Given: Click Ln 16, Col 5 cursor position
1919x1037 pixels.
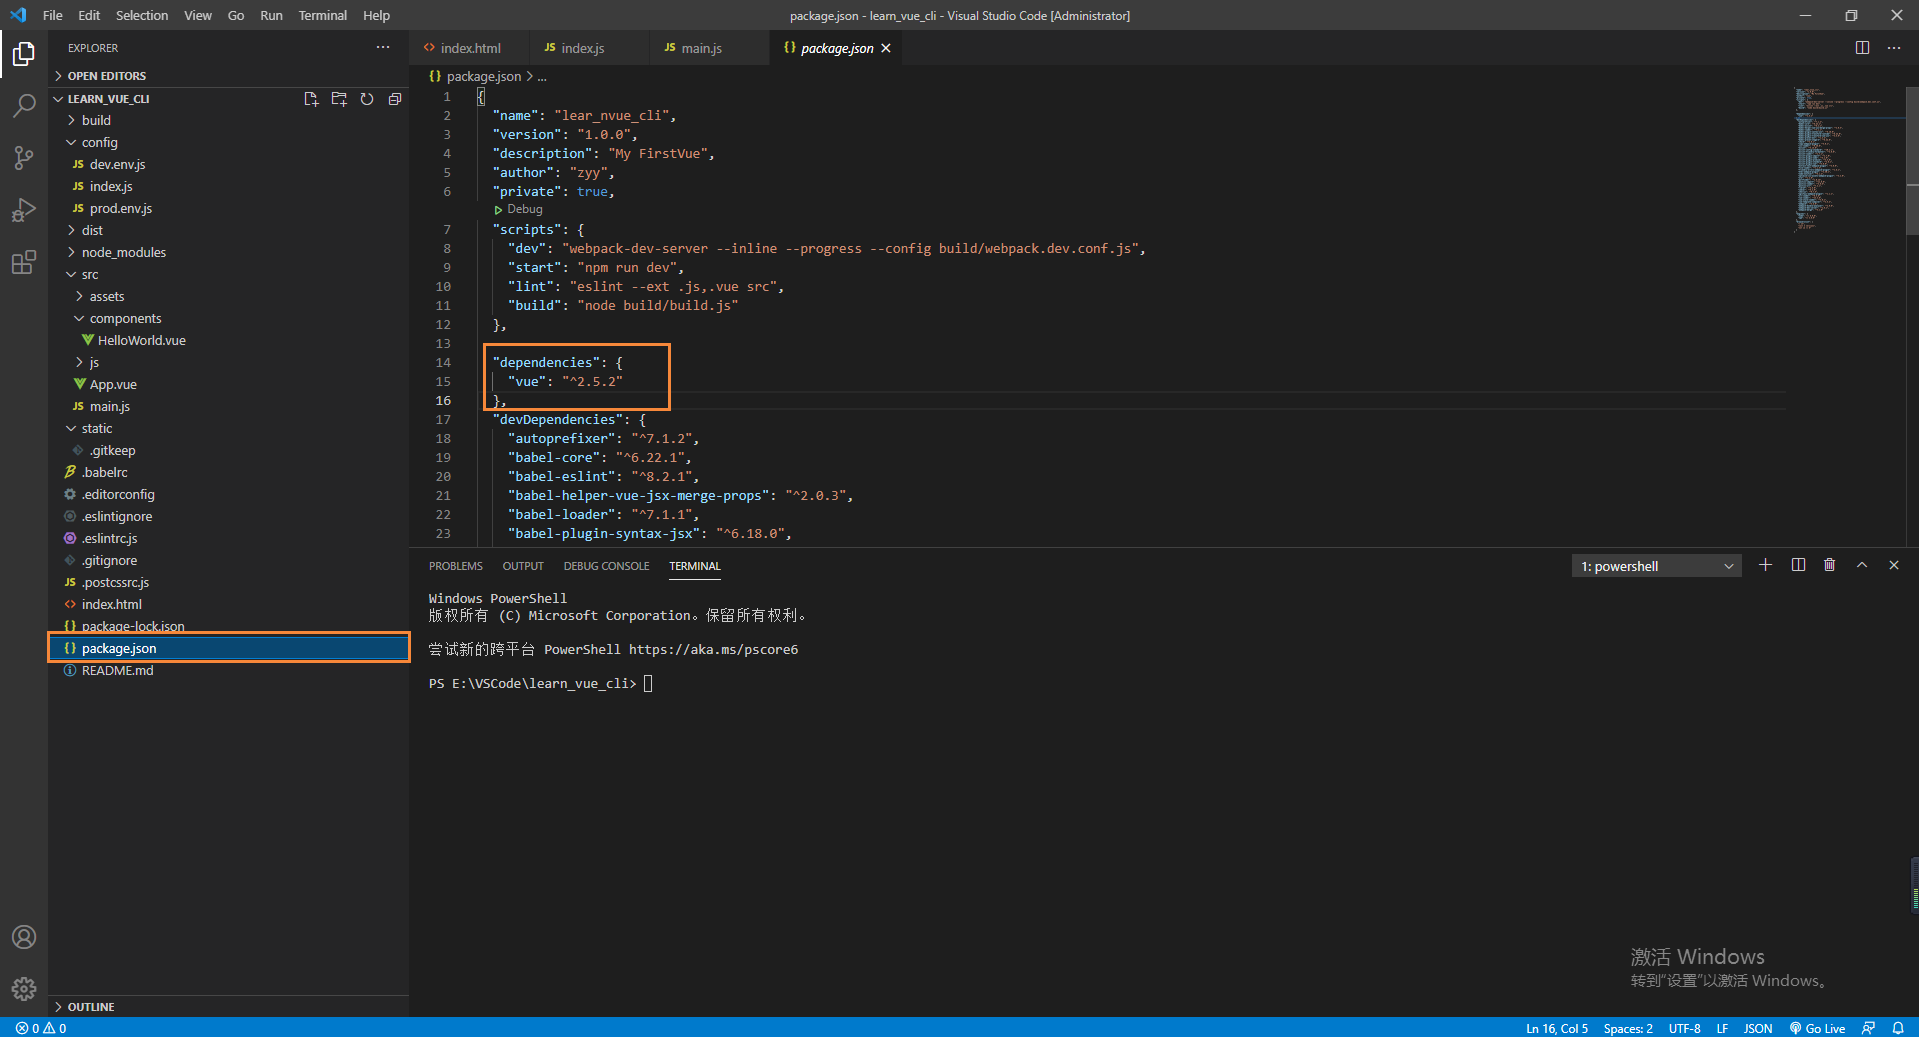Looking at the screenshot, I should [x=1556, y=1028].
